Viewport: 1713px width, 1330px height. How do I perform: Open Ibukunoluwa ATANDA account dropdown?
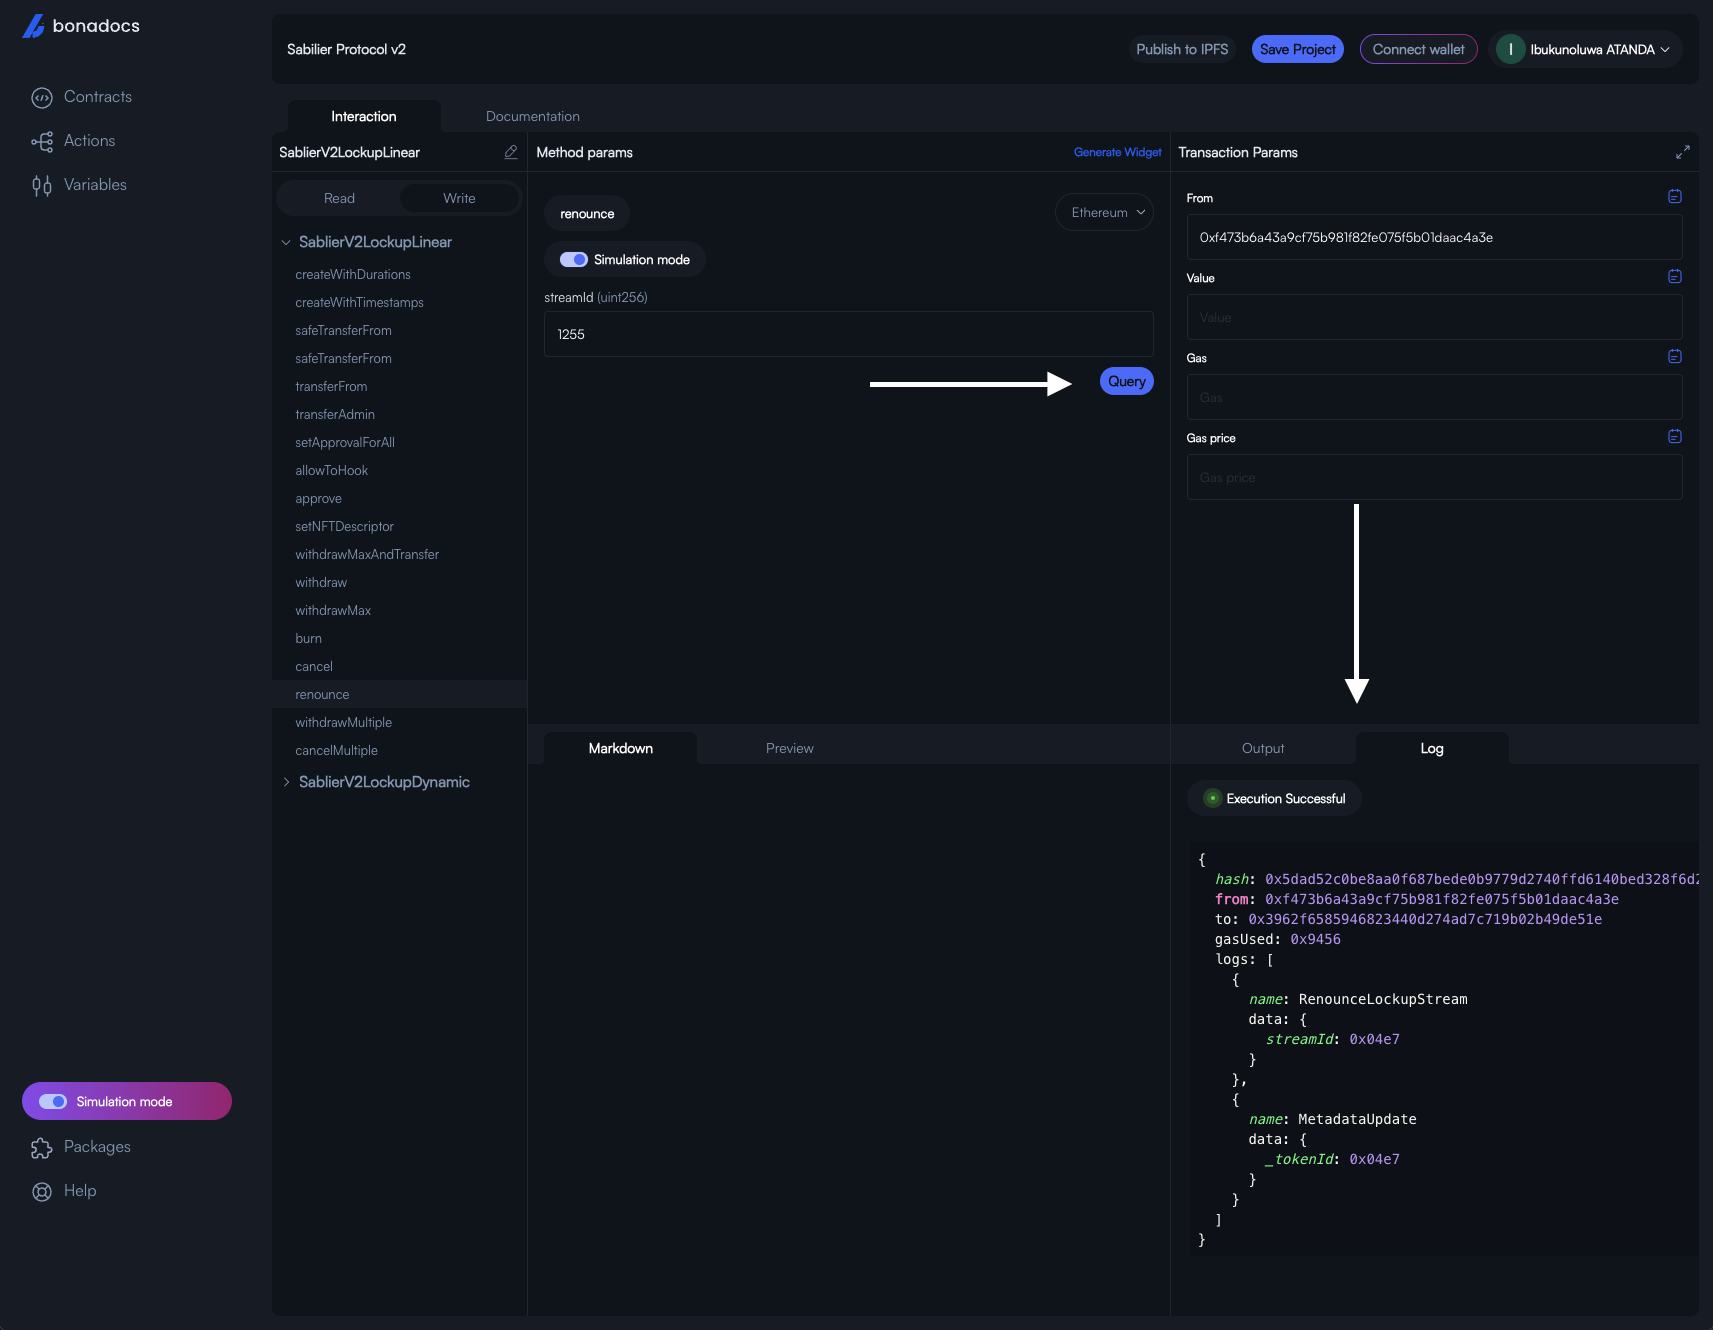[x=1586, y=49]
